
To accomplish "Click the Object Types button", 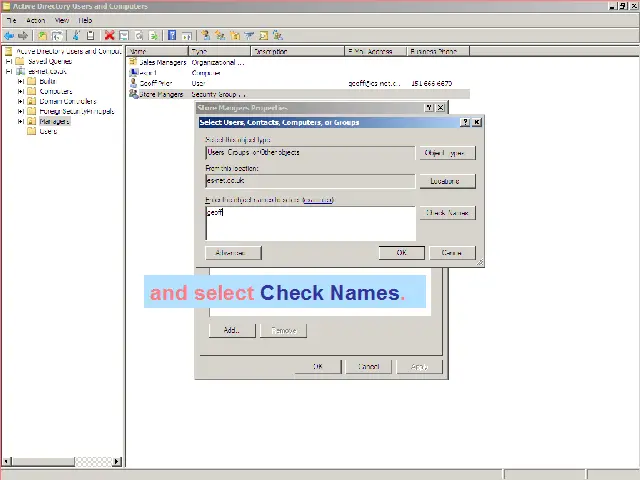I will coord(445,153).
